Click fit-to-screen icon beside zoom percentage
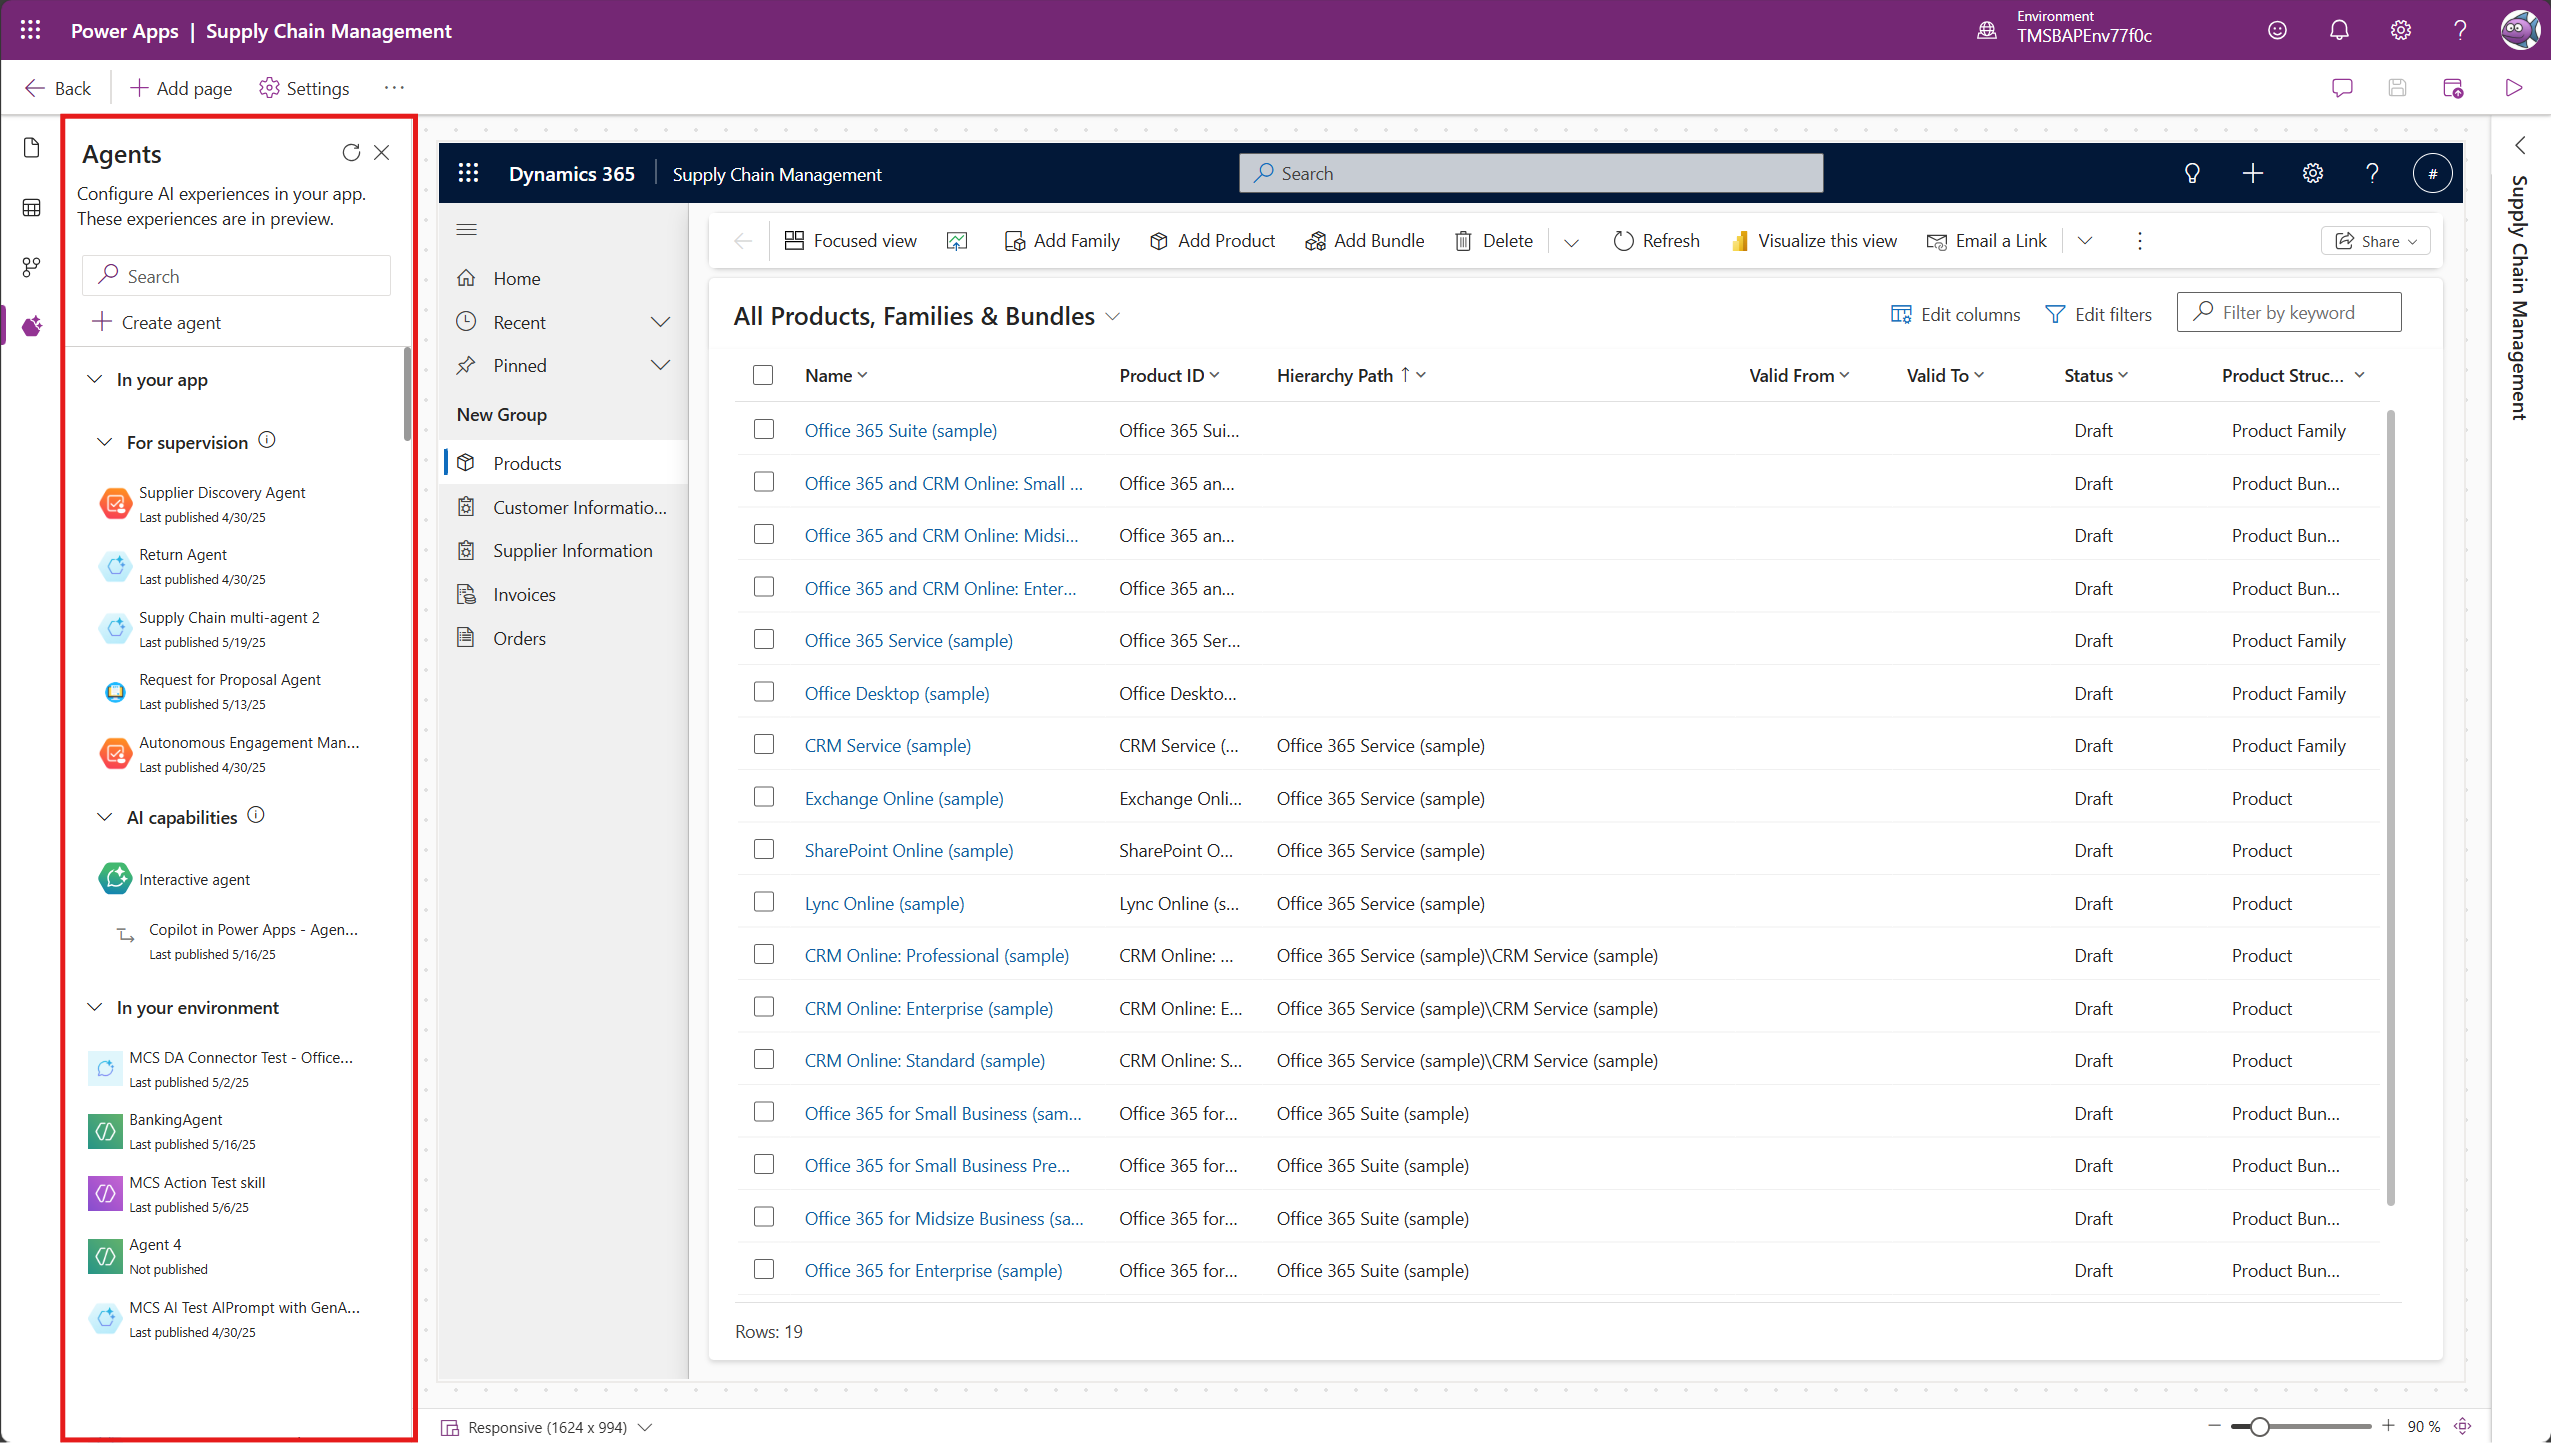2551x1443 pixels. [2464, 1426]
